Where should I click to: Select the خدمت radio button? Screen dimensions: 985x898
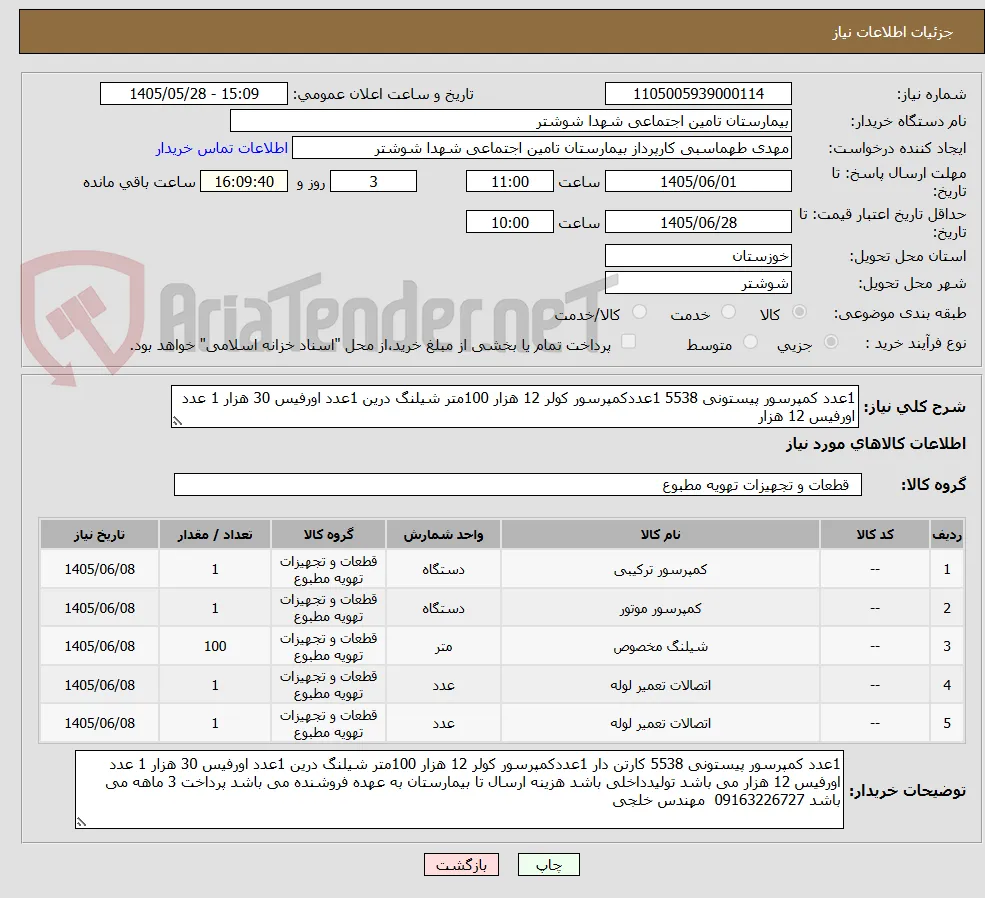pos(729,312)
